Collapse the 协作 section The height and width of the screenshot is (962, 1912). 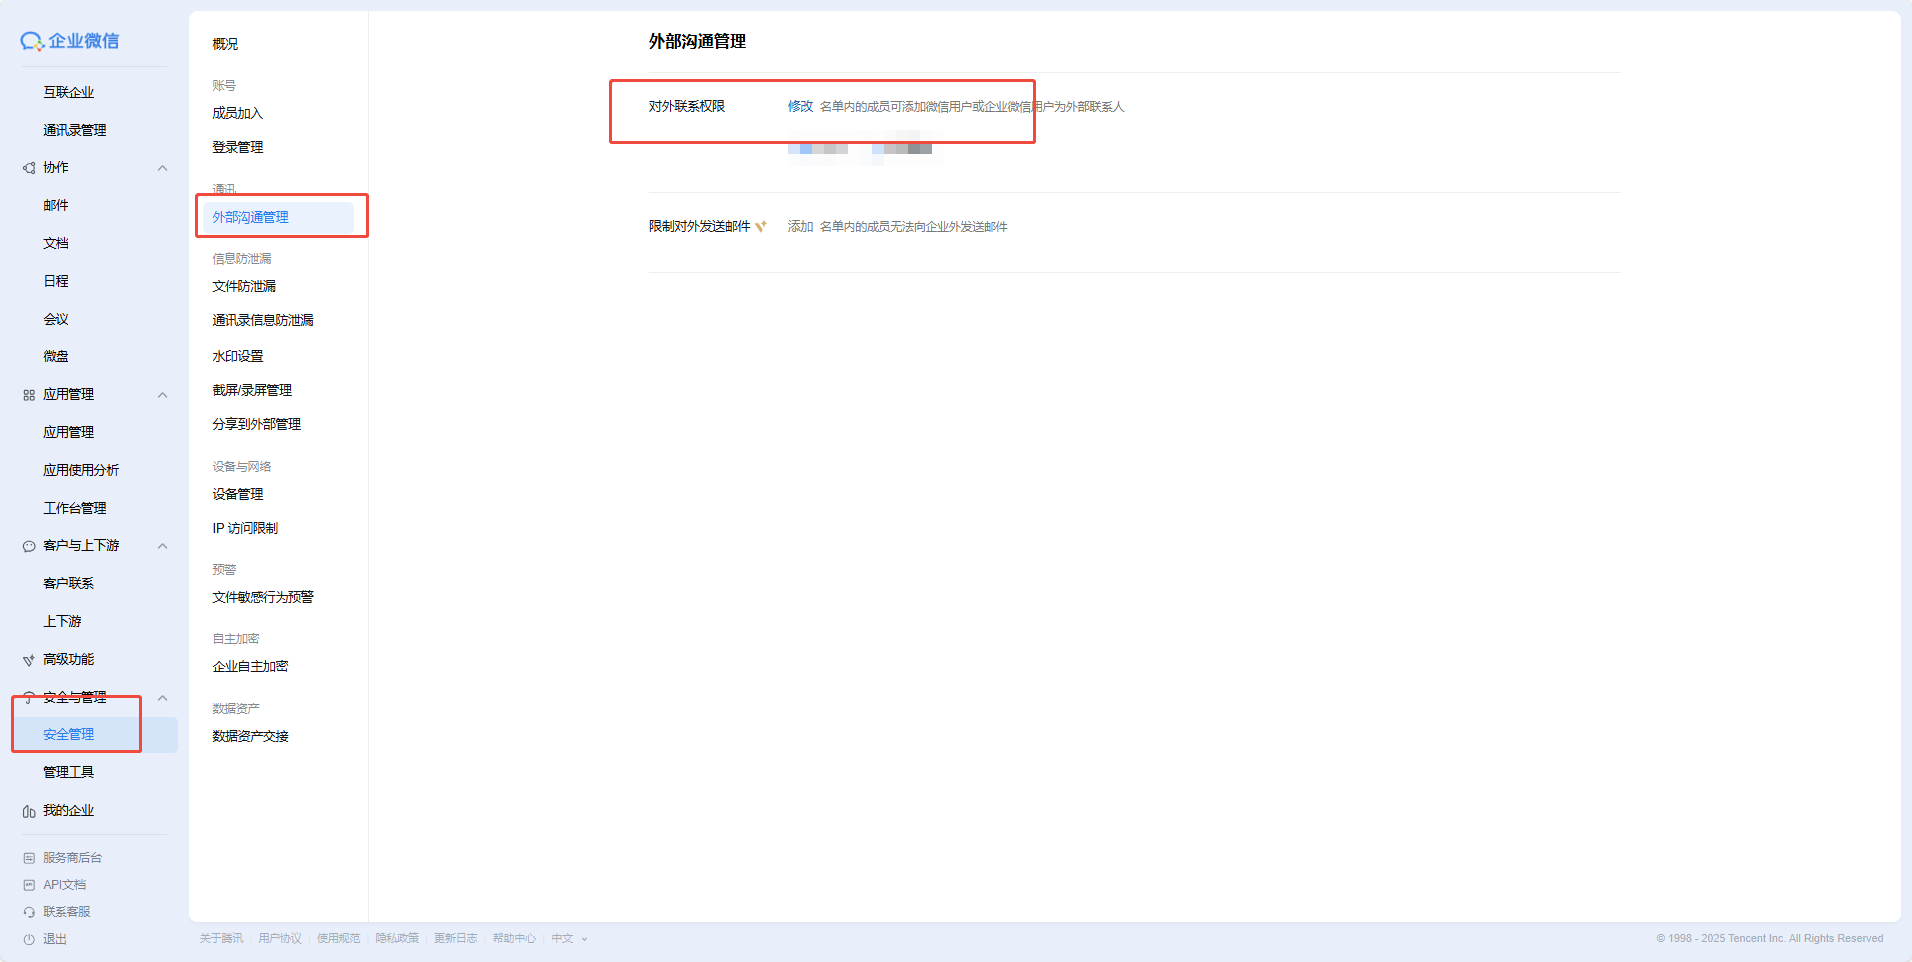[162, 167]
